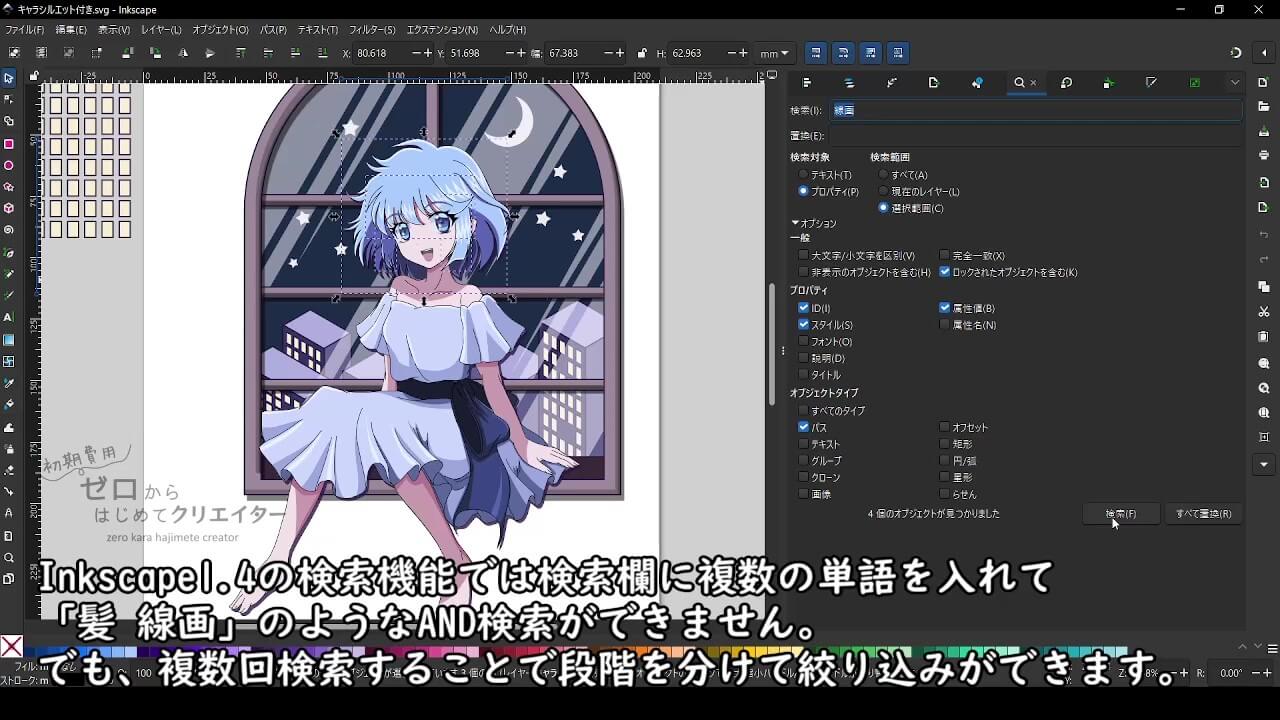Flip selection vertically icon

(210, 53)
